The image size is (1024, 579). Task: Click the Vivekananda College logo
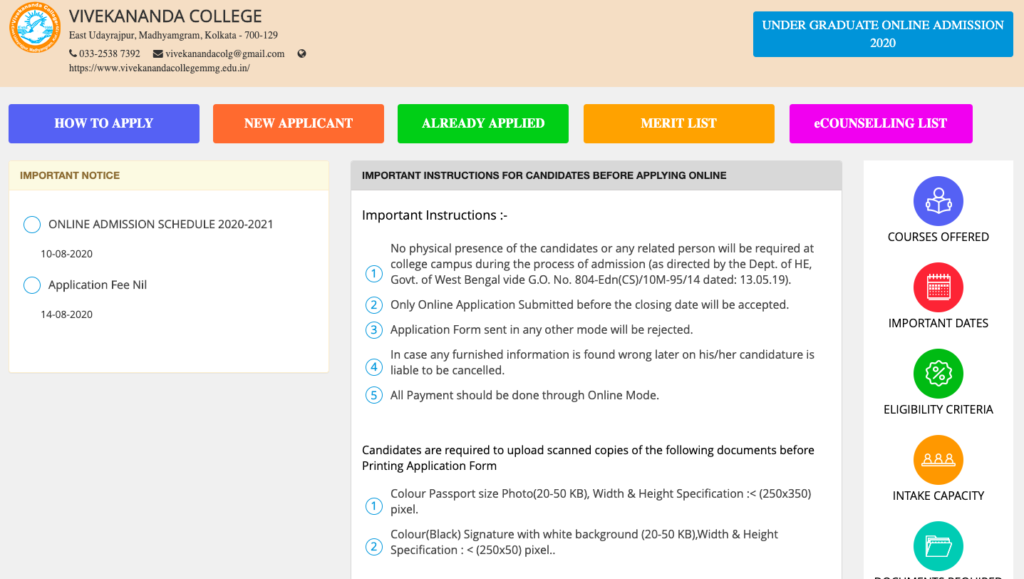[35, 27]
